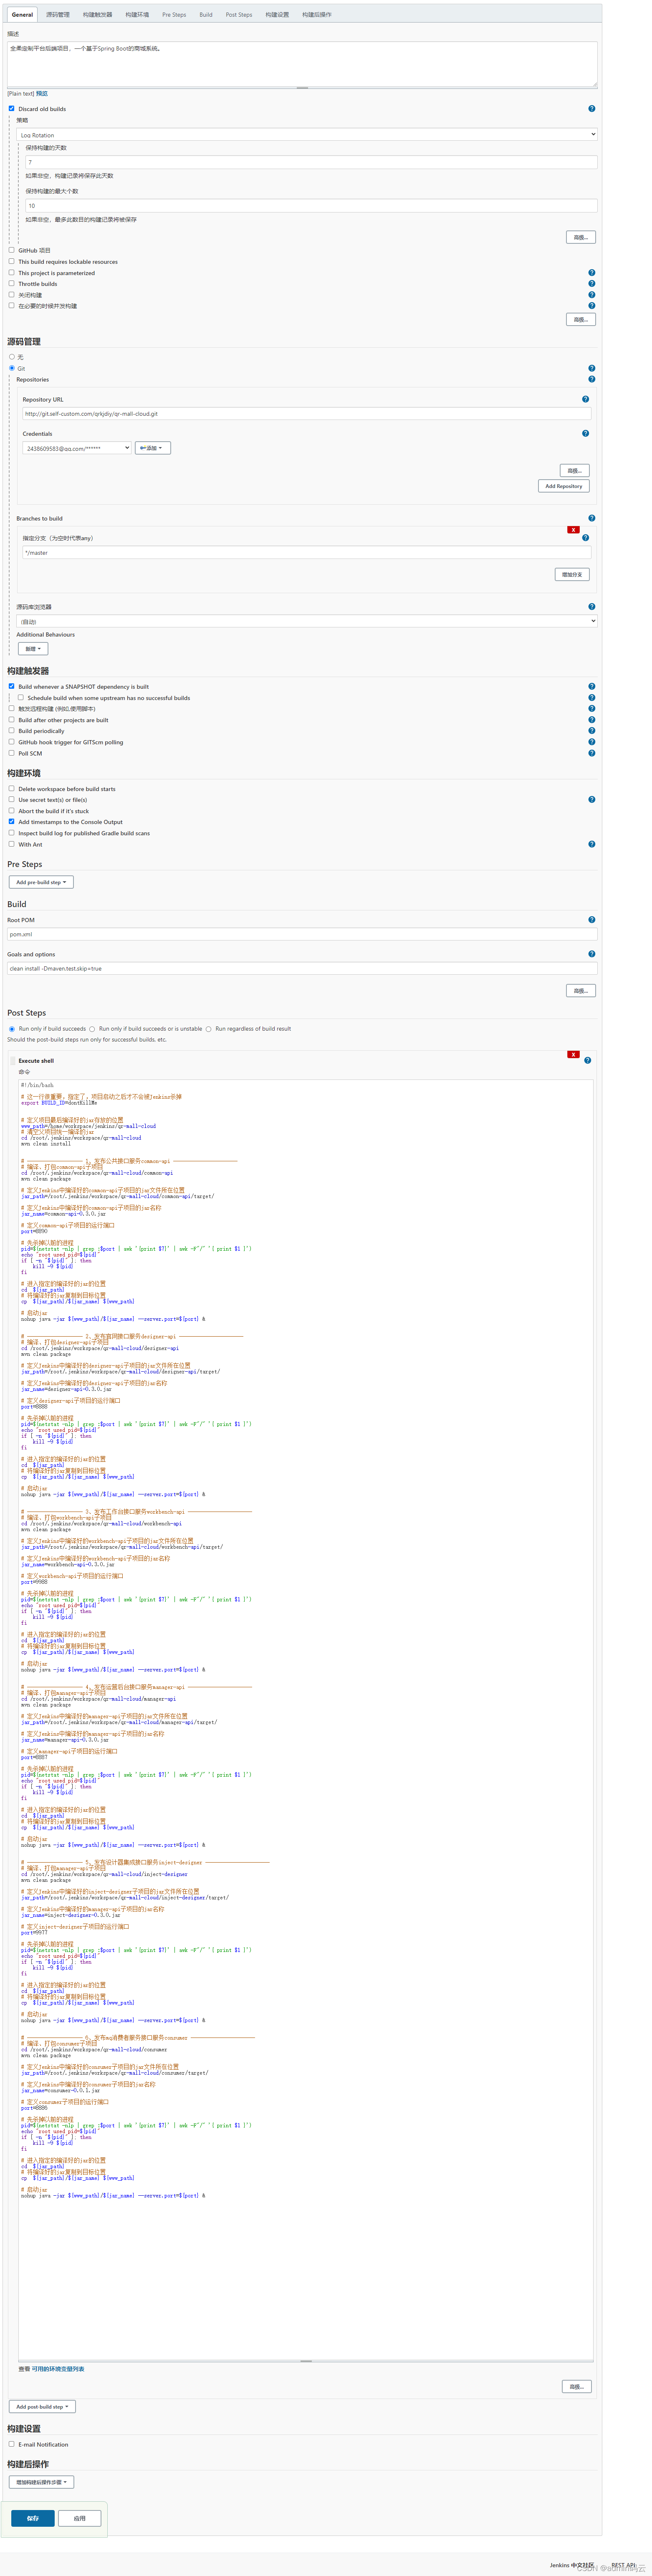This screenshot has width=652, height=2576.
Task: Open help for SNAPSHOT dependency trigger
Action: coord(591,687)
